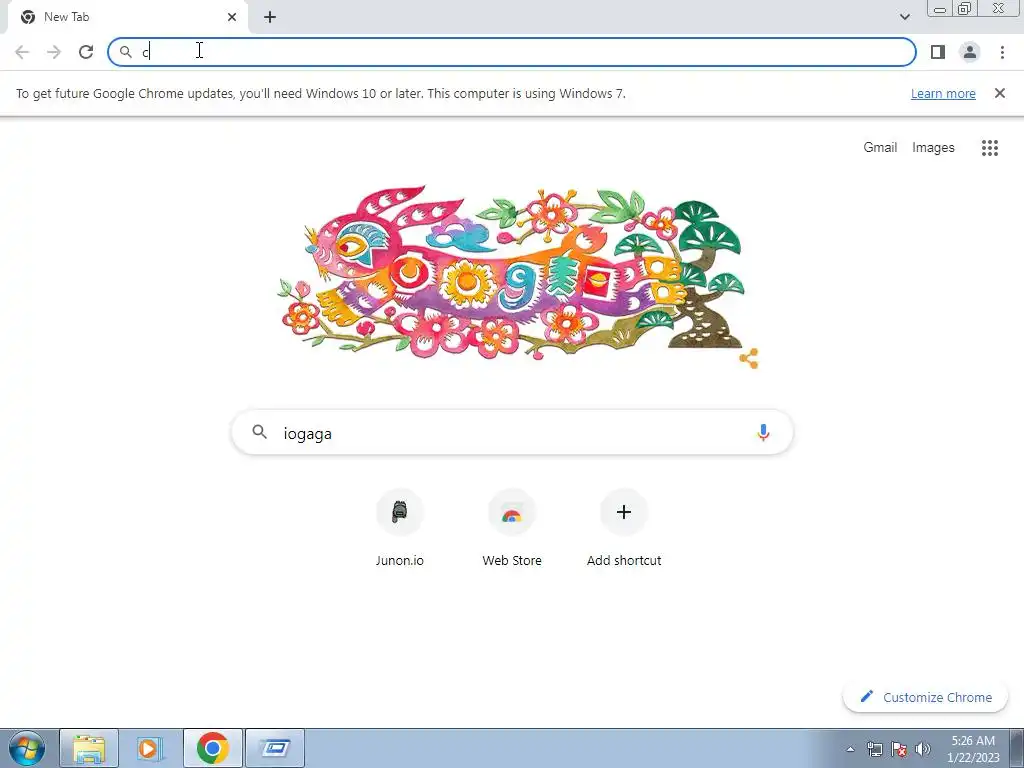Open the Gmail link
This screenshot has height=768, width=1024.
click(880, 148)
